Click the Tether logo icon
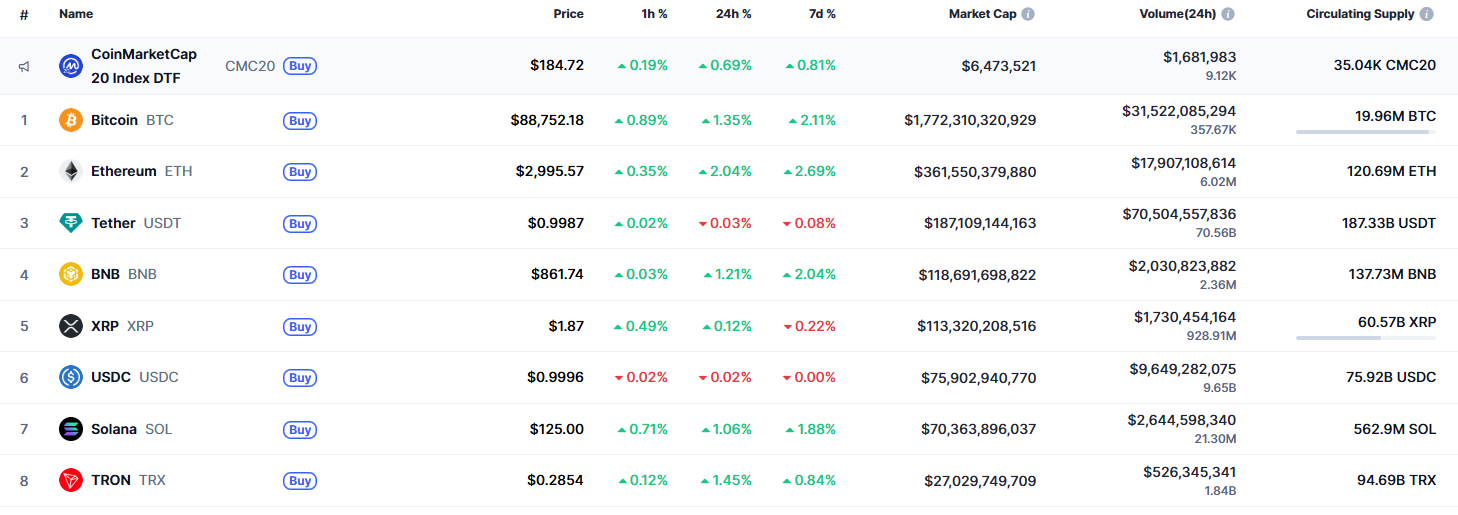 pos(71,223)
